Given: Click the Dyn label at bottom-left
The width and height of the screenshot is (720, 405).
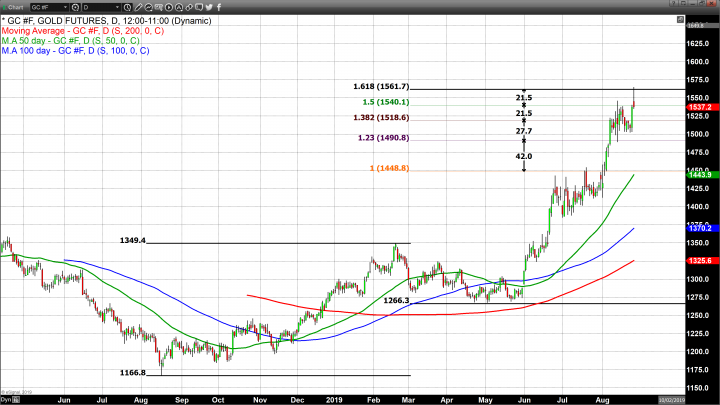Looking at the screenshot, I should (5, 400).
